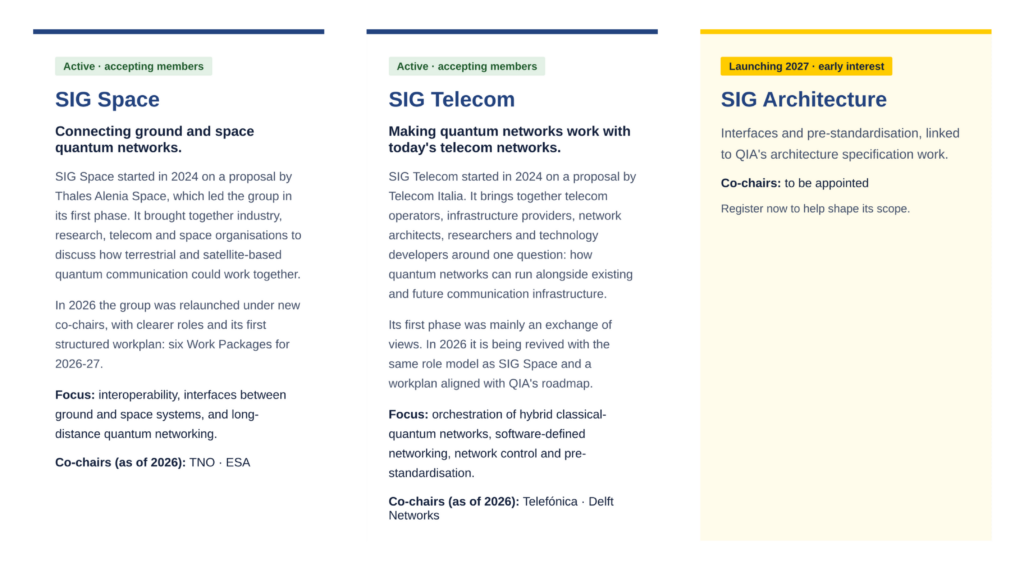Click the "SIG Telecom" card heading
The height and width of the screenshot is (576, 1024).
[451, 99]
